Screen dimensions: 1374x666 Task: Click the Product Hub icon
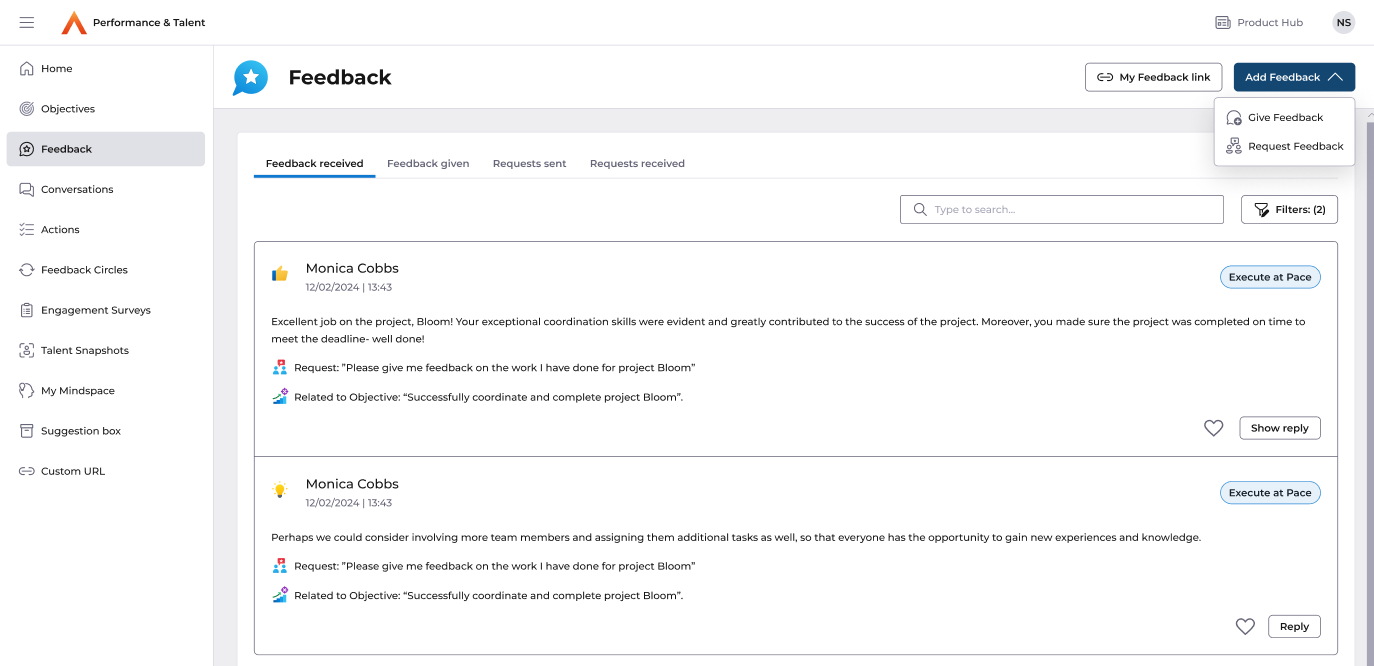click(1222, 23)
